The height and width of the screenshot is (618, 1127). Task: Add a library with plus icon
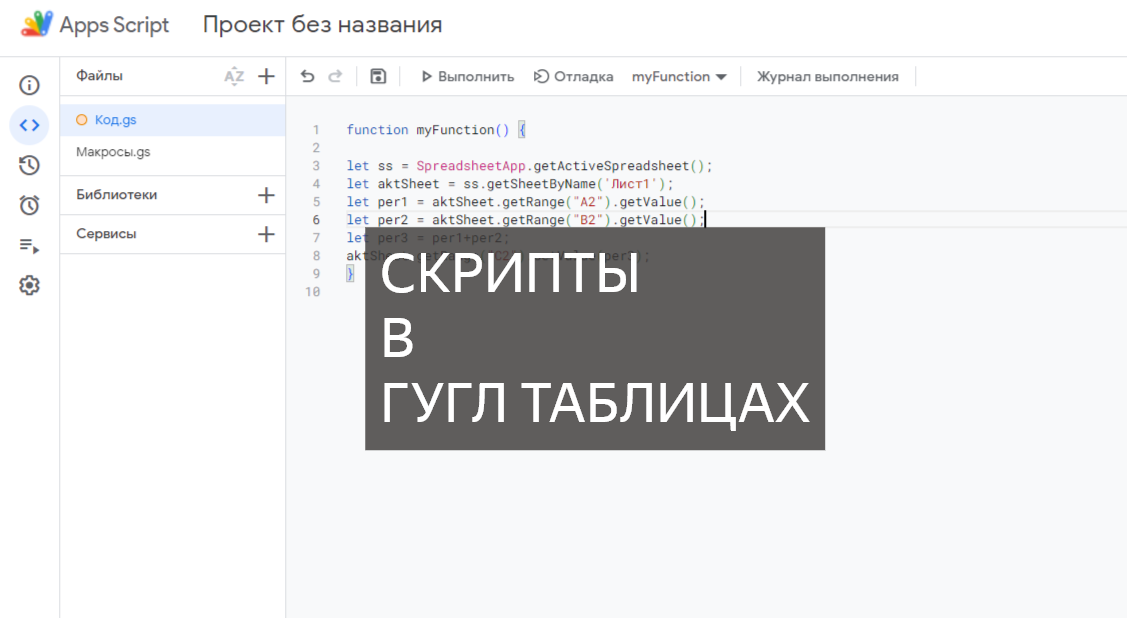pos(266,195)
